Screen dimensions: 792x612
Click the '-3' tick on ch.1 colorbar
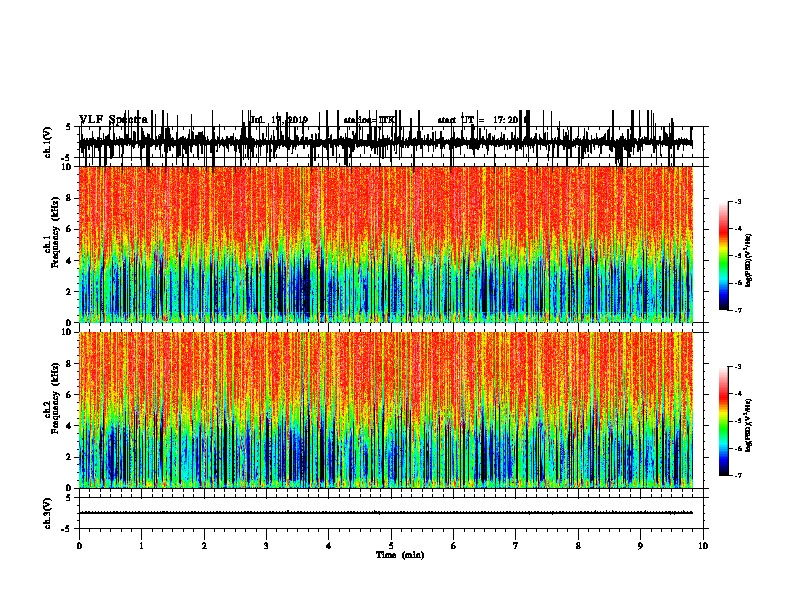pos(737,202)
